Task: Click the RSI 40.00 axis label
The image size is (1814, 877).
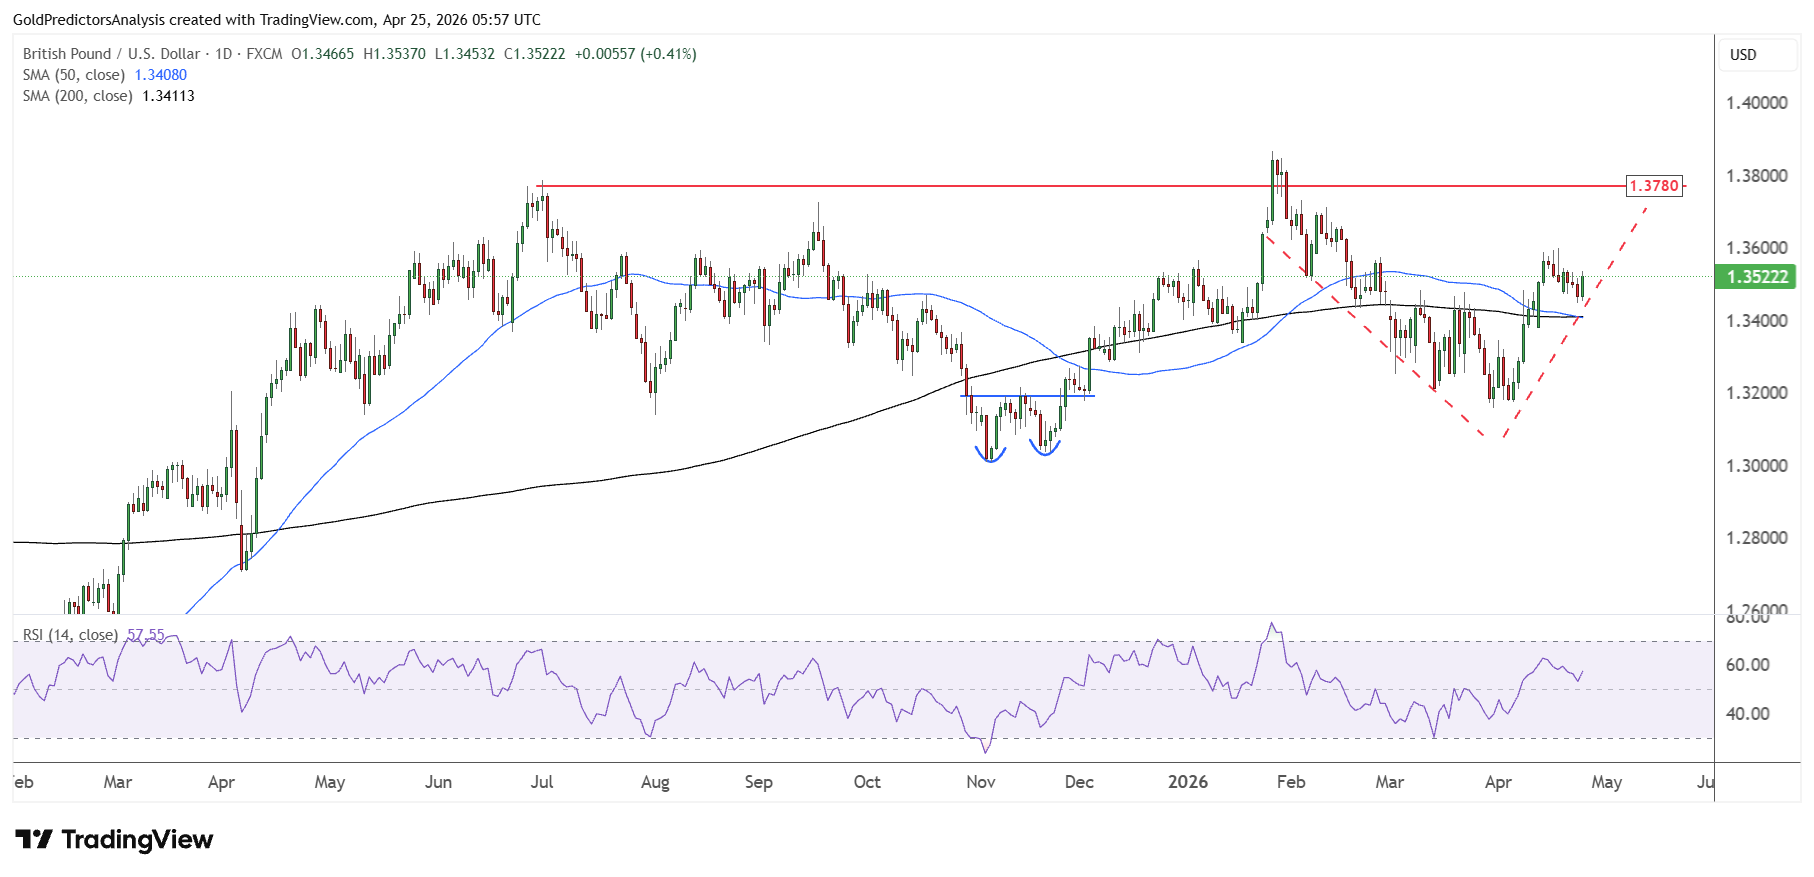Action: point(1748,714)
